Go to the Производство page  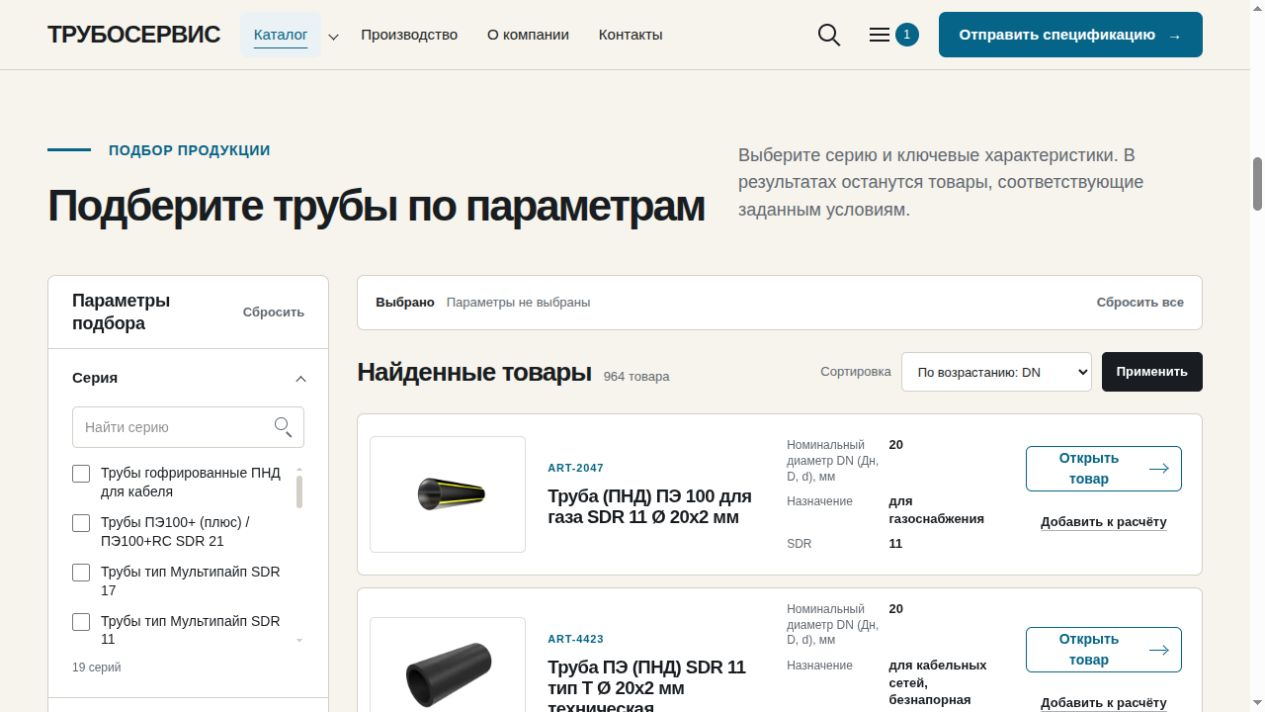pos(409,35)
